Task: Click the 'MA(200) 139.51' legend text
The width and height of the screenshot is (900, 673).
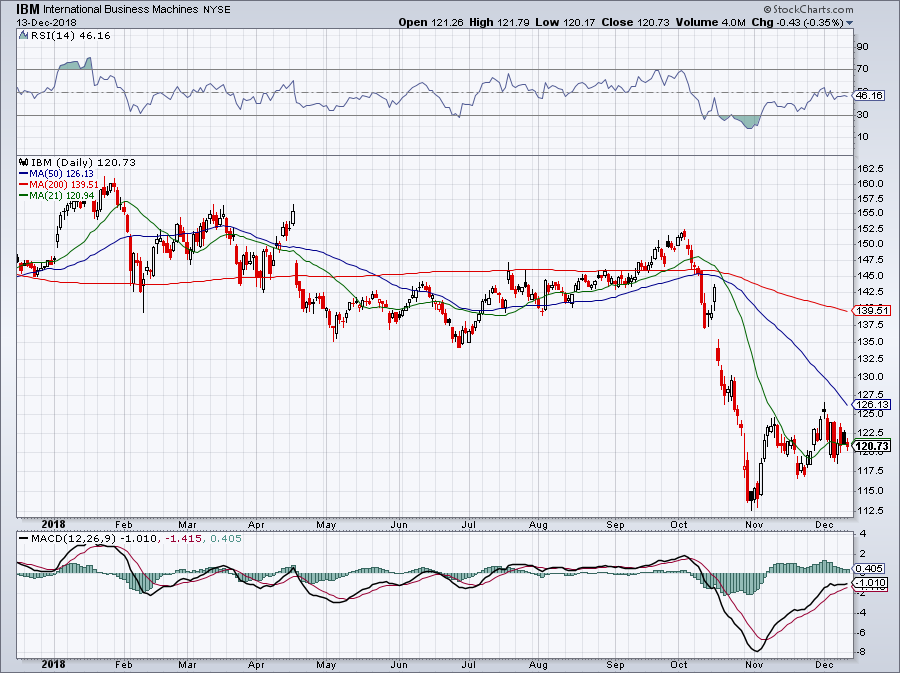Action: click(64, 185)
